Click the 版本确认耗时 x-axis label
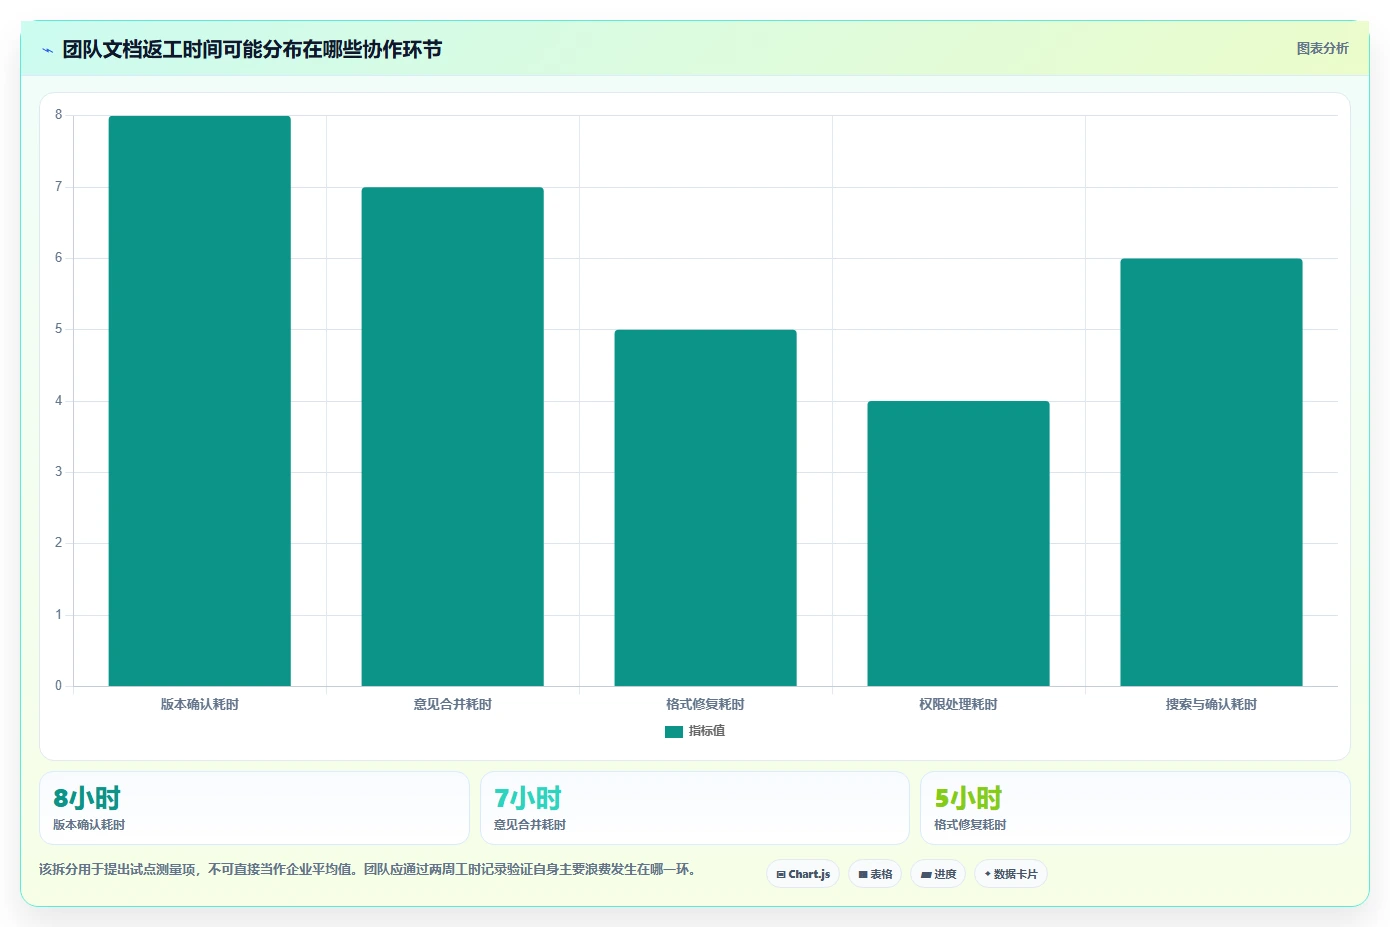This screenshot has height=927, width=1390. pos(200,704)
